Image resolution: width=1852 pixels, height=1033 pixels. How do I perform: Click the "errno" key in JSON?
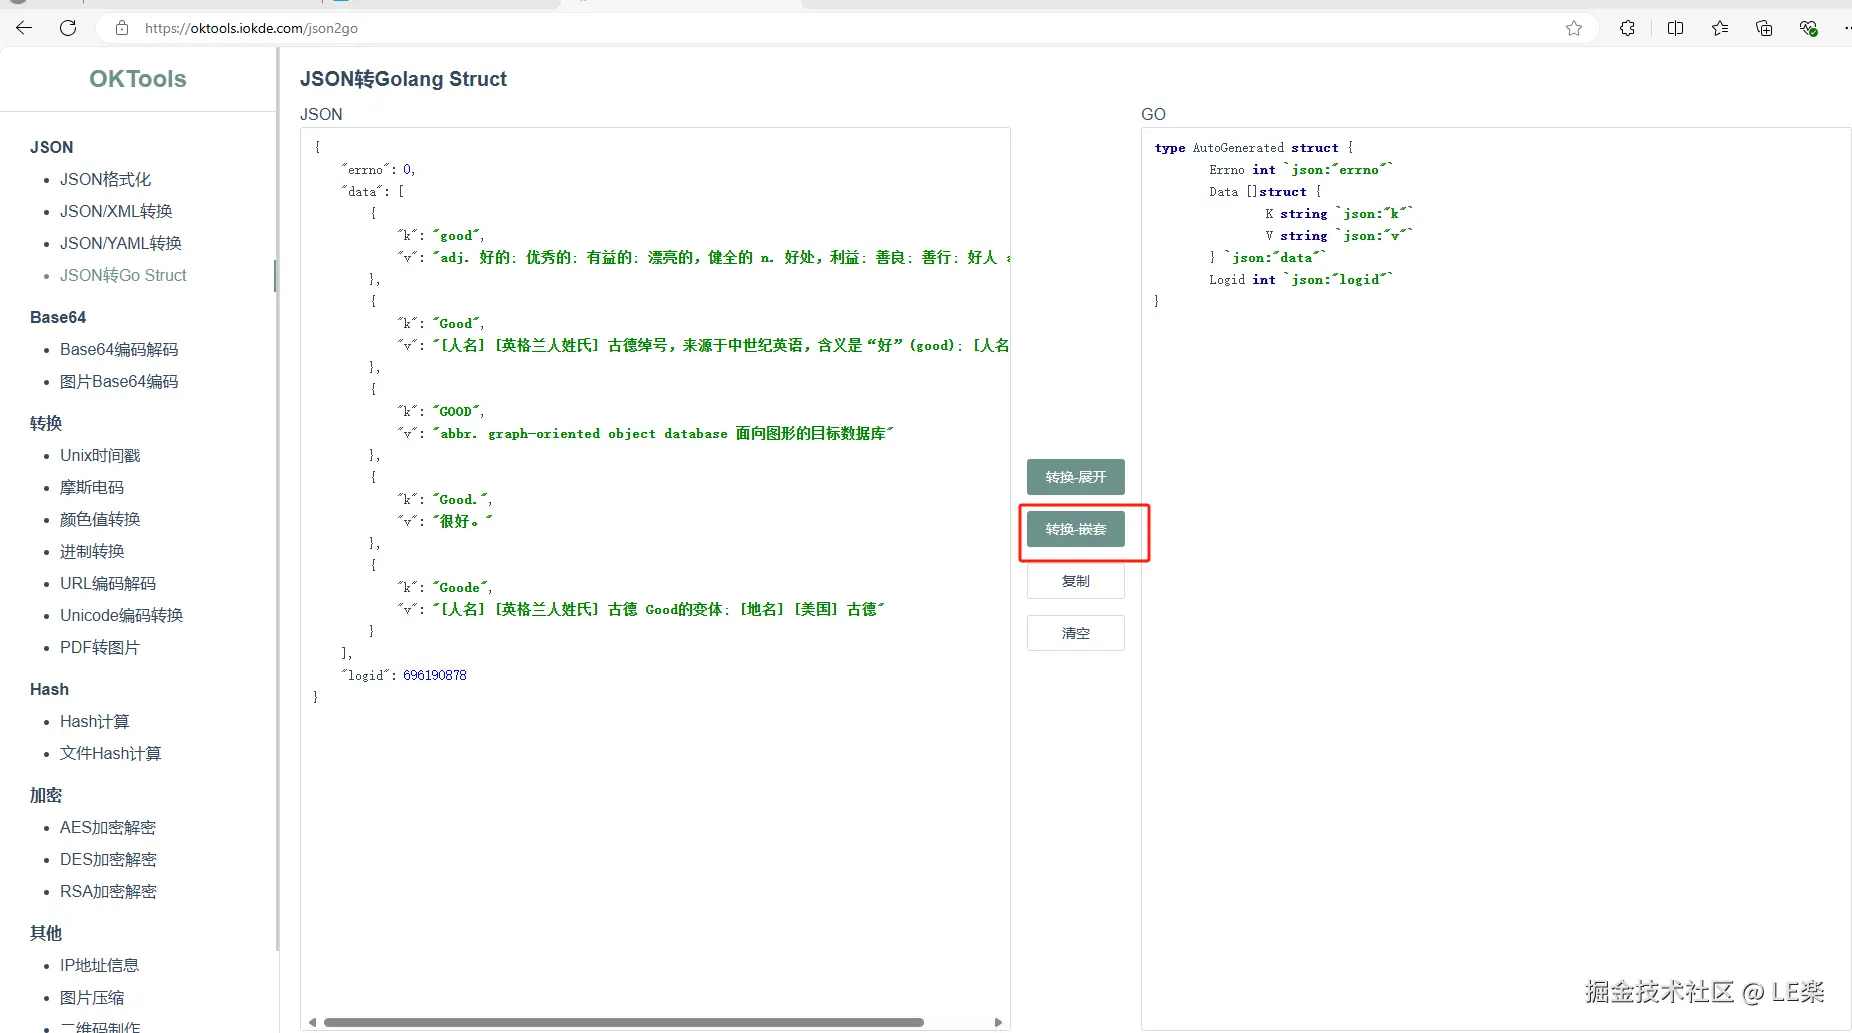[365, 169]
